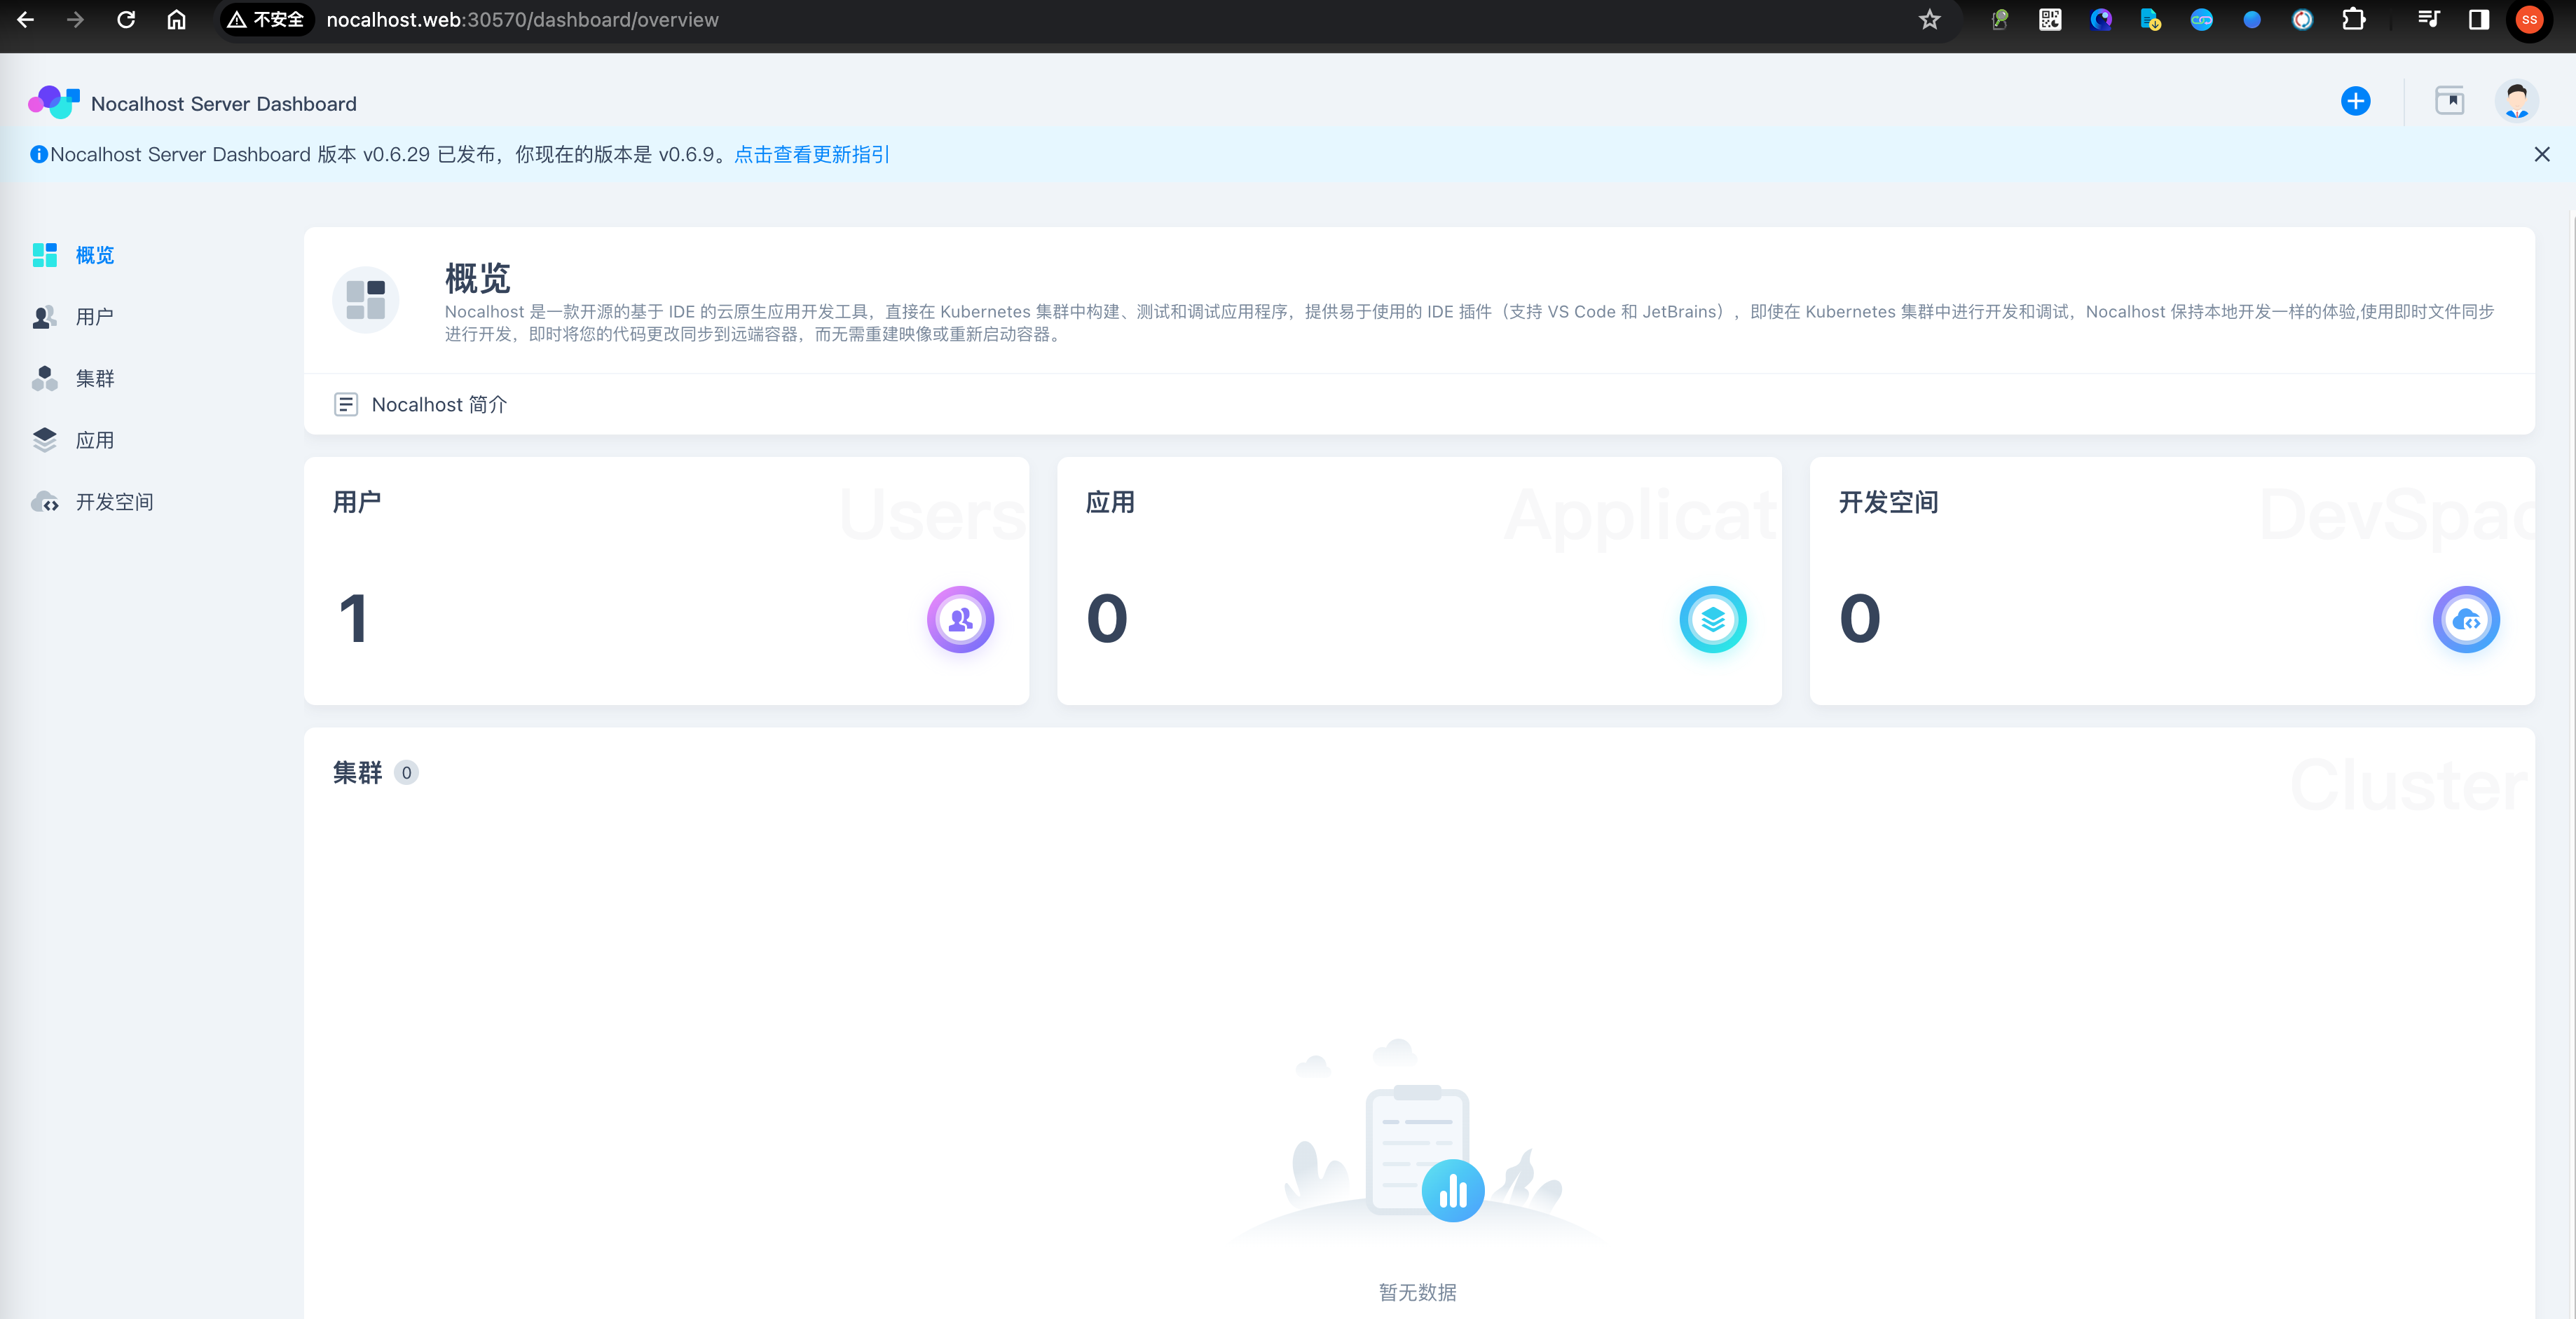Screen dimensions: 2576x1319
Task: Click the 用户 card title
Action: pyautogui.click(x=357, y=501)
